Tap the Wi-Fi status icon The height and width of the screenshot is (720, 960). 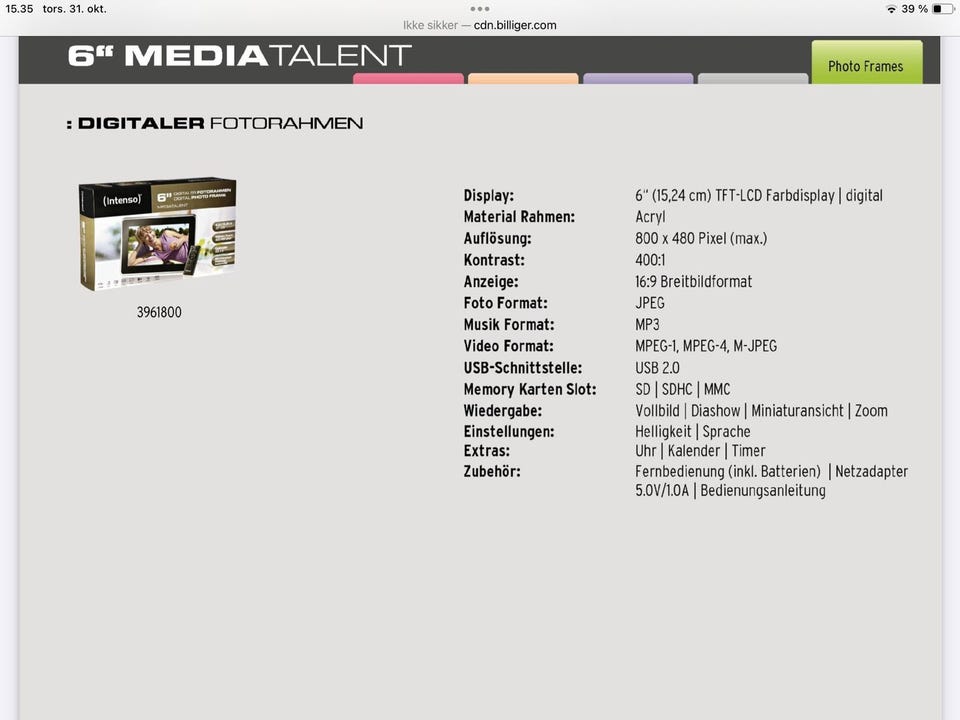coord(891,9)
